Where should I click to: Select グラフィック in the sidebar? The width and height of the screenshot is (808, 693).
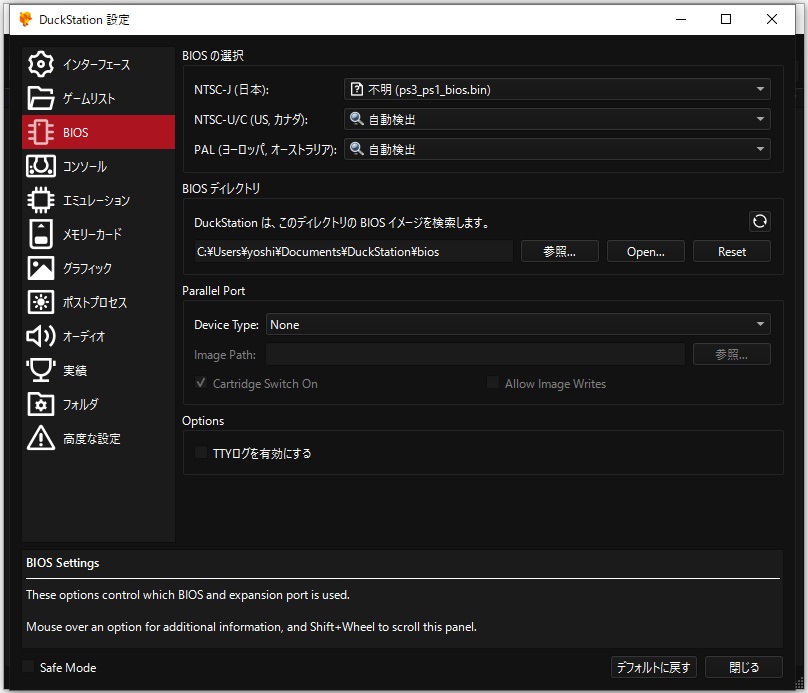tap(98, 268)
